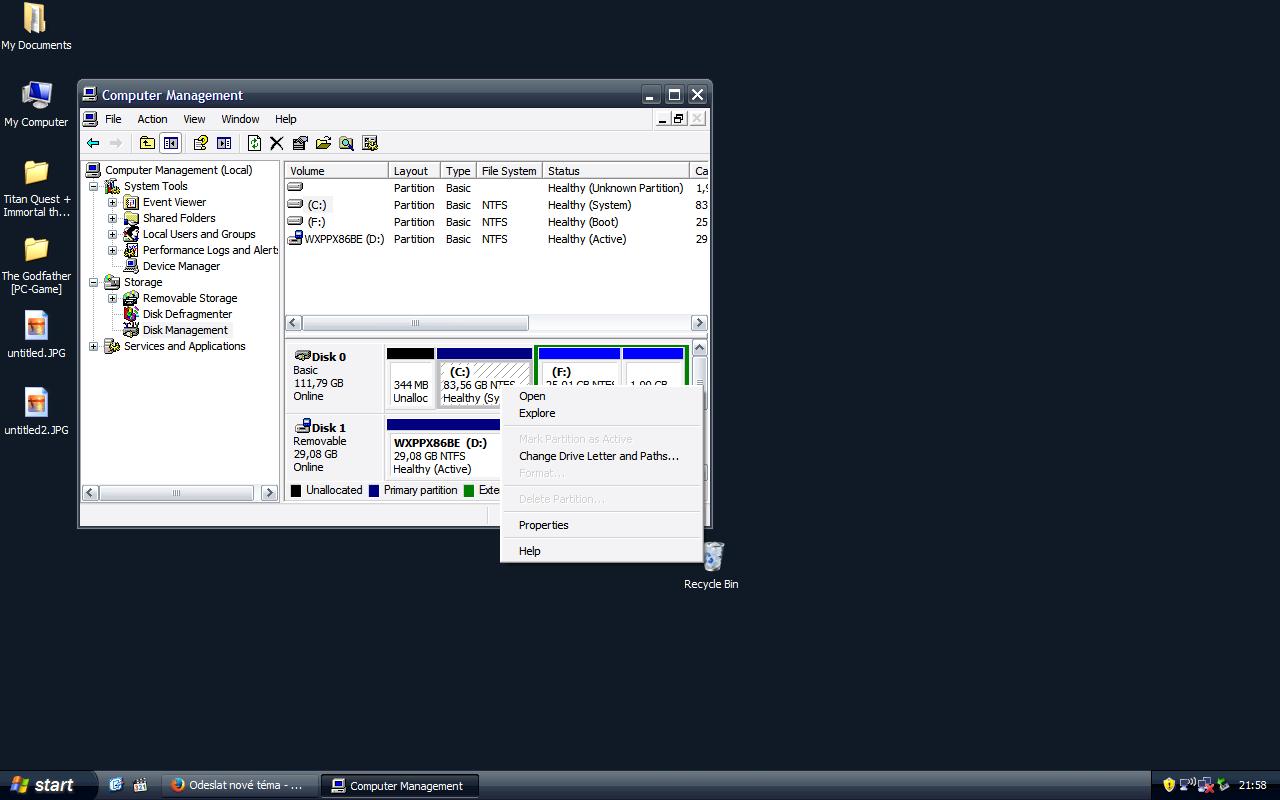Collapse the System Tools tree node
The height and width of the screenshot is (800, 1280).
(x=94, y=186)
